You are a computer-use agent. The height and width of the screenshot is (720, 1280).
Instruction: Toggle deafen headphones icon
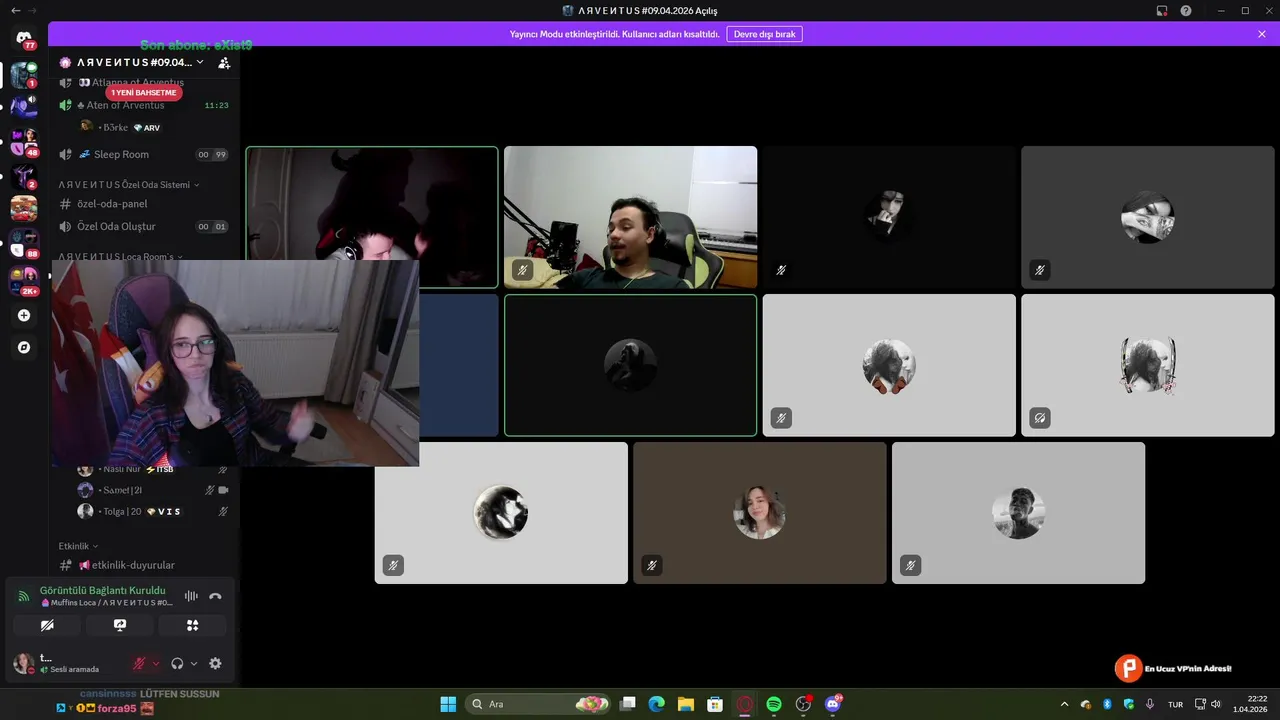pos(177,663)
